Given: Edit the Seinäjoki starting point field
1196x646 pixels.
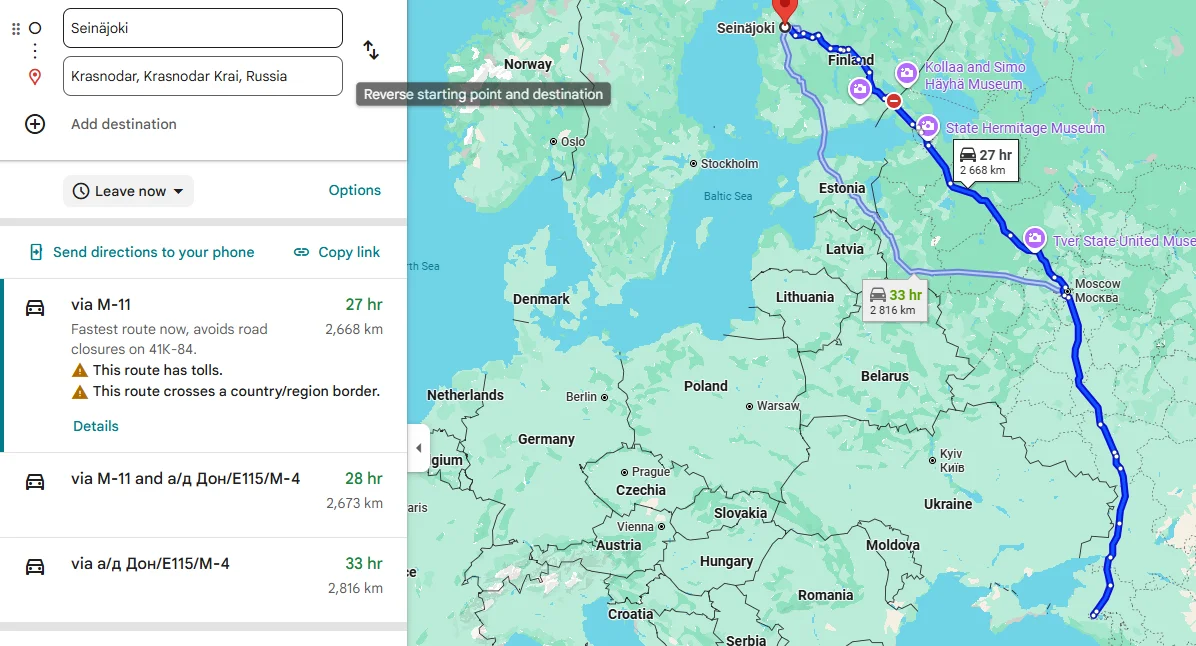Looking at the screenshot, I should 200,27.
